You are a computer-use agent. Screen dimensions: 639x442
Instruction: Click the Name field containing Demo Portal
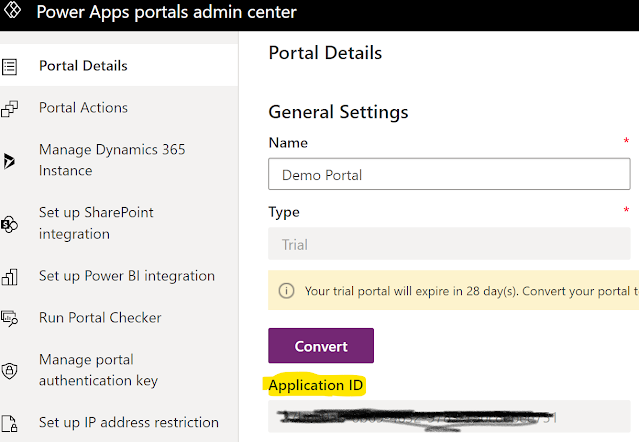point(449,175)
